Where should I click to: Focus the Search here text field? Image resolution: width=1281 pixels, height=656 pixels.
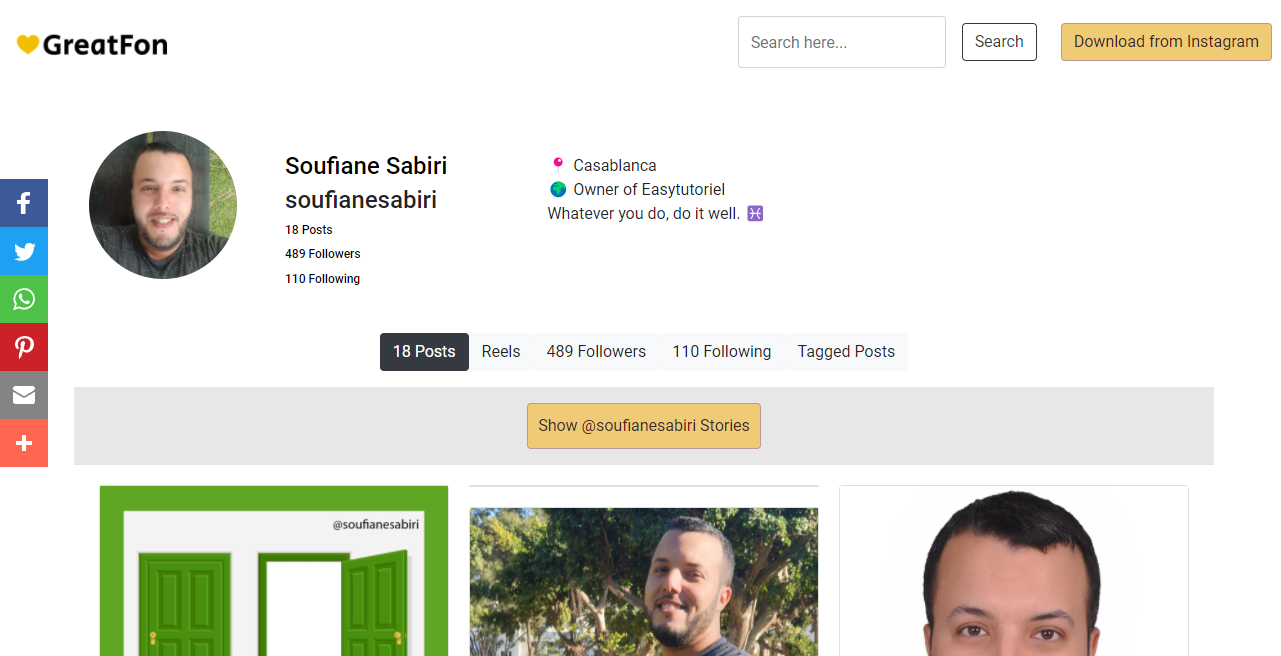[842, 42]
